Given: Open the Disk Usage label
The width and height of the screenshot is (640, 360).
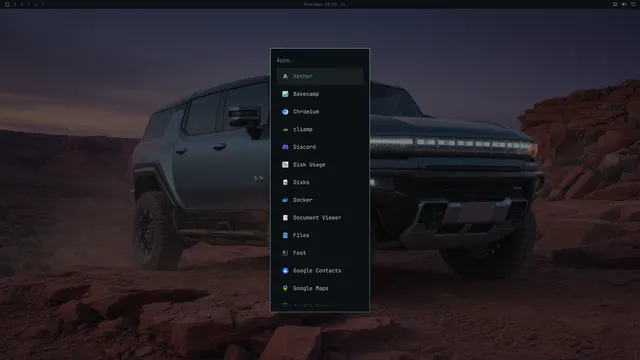Looking at the screenshot, I should point(309,164).
